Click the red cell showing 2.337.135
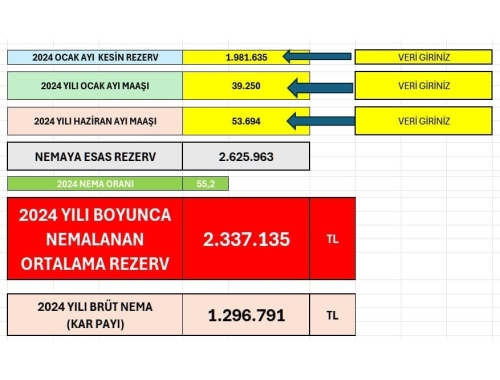The width and height of the screenshot is (500, 380). coord(246,239)
